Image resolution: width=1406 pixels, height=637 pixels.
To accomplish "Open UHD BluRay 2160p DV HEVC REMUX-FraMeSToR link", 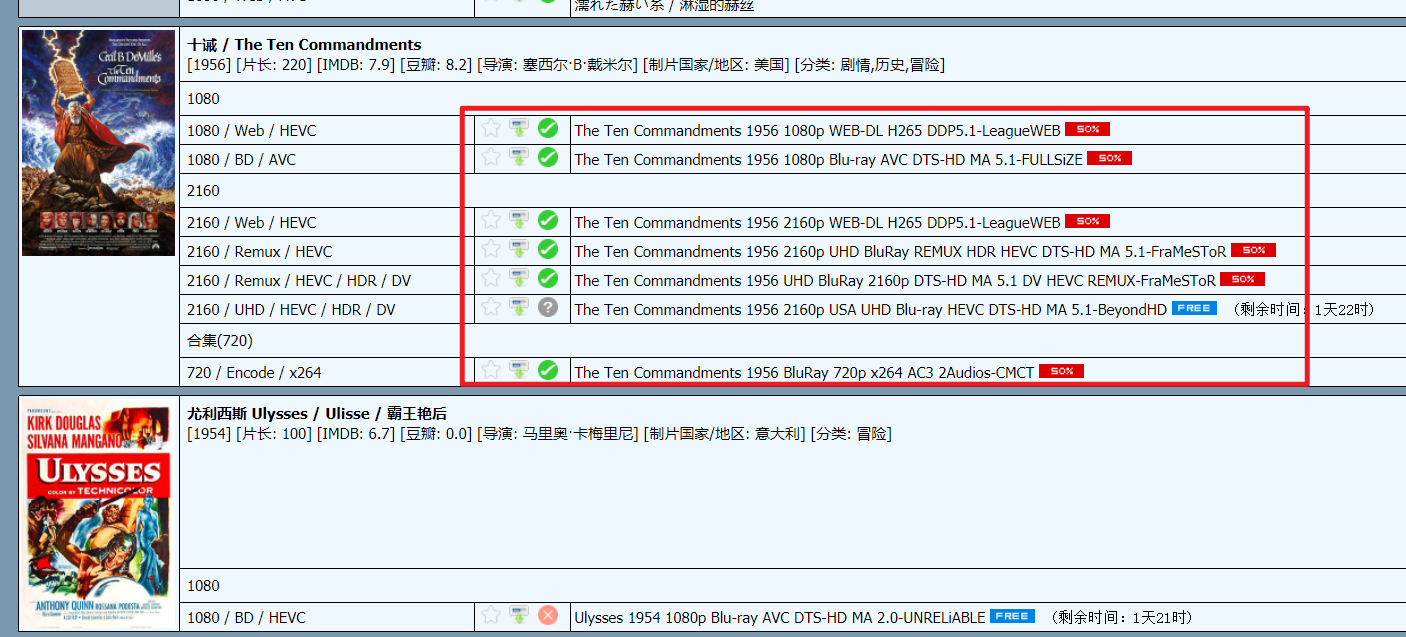I will 895,280.
